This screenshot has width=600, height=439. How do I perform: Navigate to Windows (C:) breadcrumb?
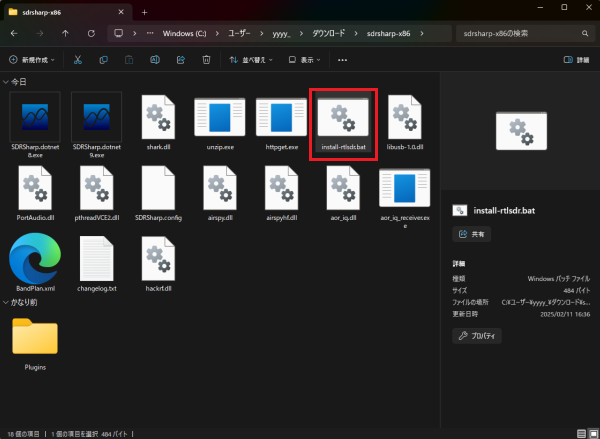184,34
